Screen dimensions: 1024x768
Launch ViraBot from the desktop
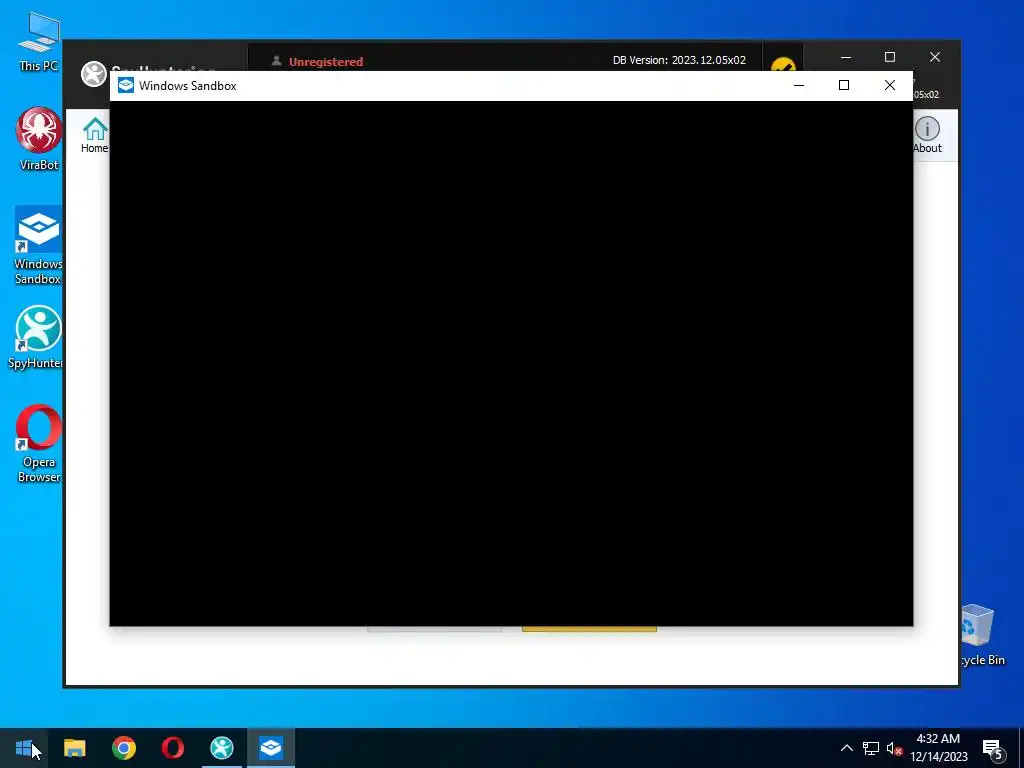pos(38,139)
